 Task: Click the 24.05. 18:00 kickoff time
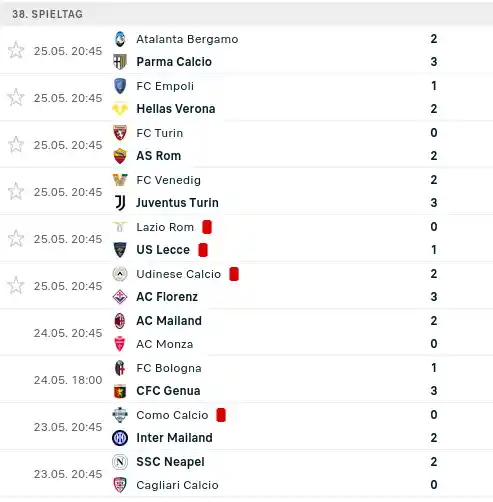pos(68,380)
